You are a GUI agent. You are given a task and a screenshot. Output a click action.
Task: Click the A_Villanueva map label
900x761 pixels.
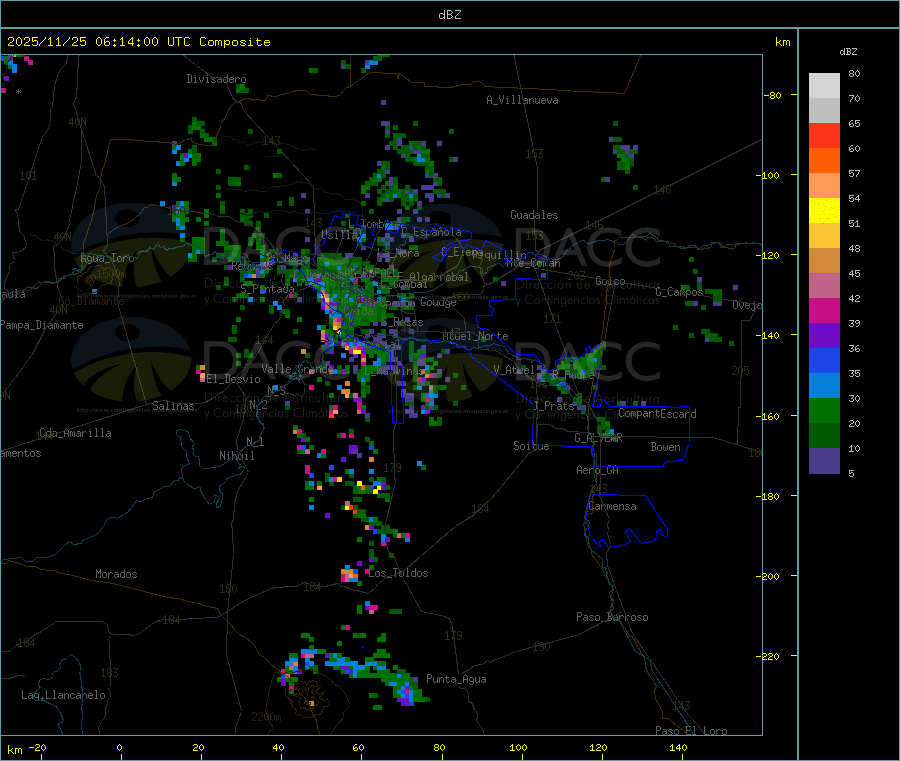pos(522,100)
